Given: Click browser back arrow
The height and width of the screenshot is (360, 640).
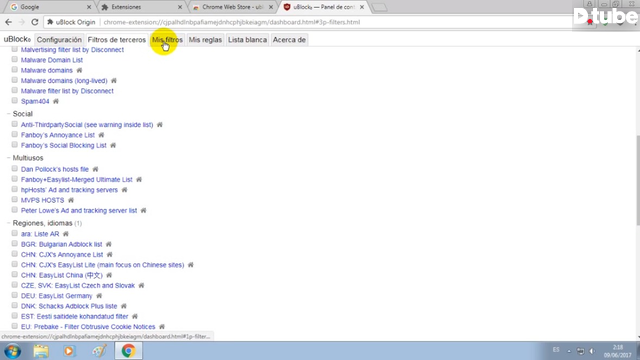Looking at the screenshot, I should 9,22.
